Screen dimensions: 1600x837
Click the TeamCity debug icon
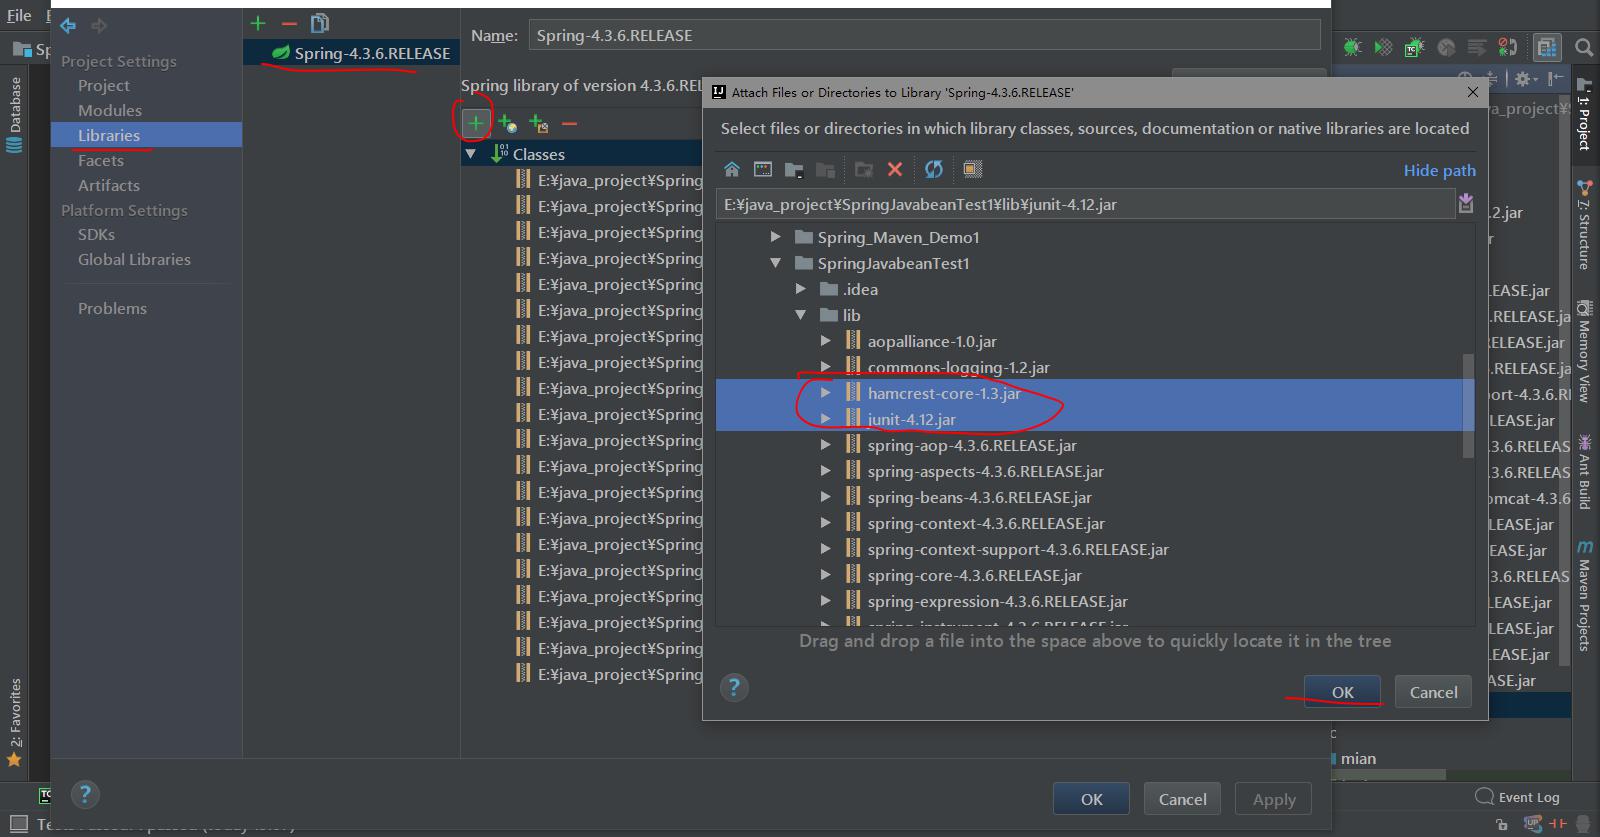tap(1414, 47)
